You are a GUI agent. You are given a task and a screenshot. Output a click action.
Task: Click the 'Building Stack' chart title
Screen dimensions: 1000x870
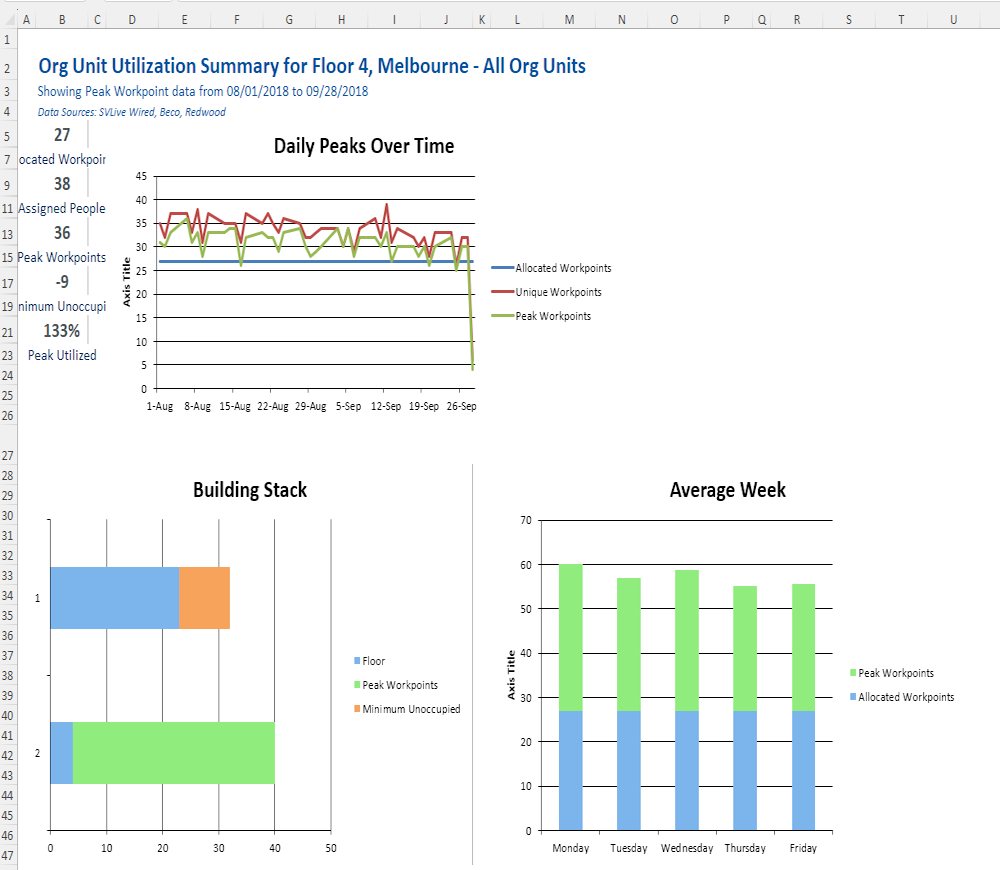coord(250,490)
